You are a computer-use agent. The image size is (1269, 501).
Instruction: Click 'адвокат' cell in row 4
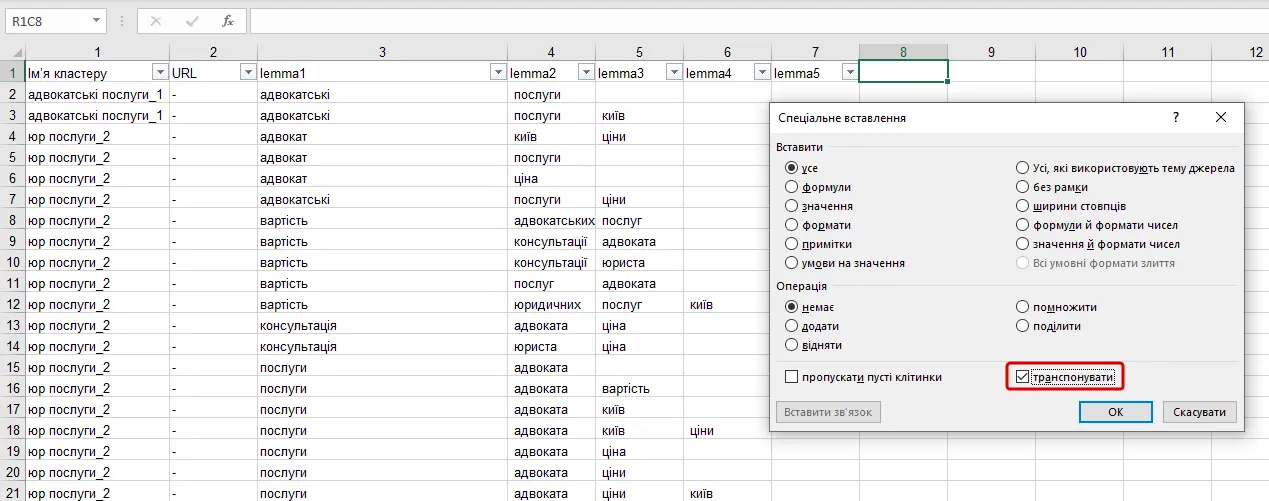tap(382, 136)
